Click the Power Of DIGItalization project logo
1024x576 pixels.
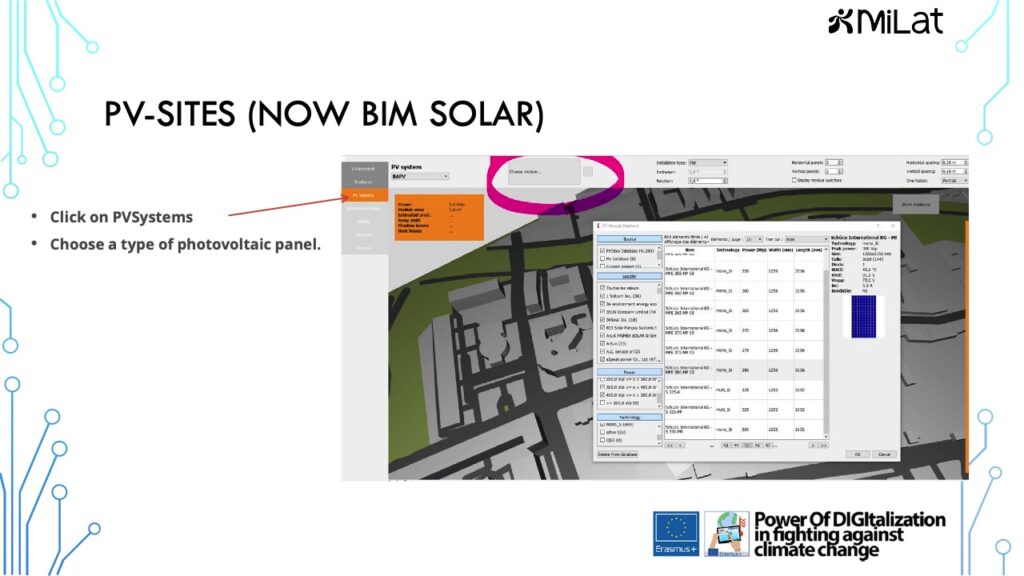pos(726,535)
